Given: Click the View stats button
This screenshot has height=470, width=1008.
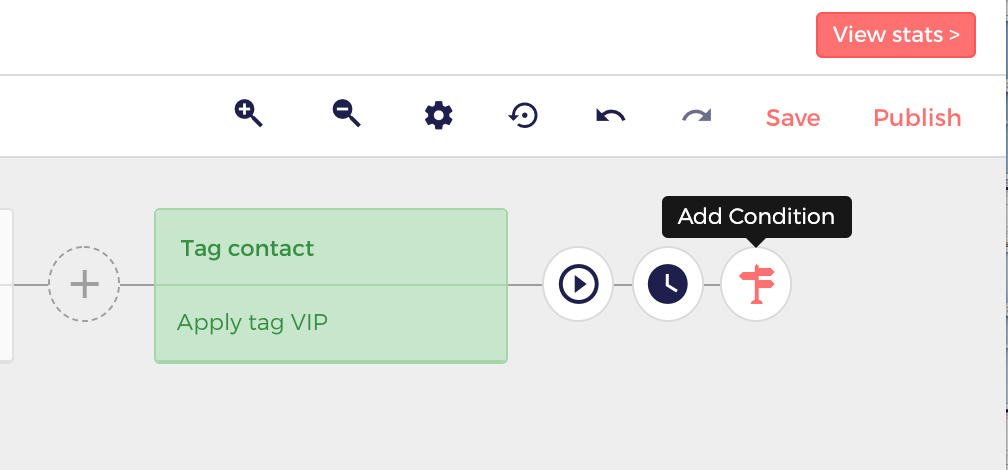Looking at the screenshot, I should 896,35.
